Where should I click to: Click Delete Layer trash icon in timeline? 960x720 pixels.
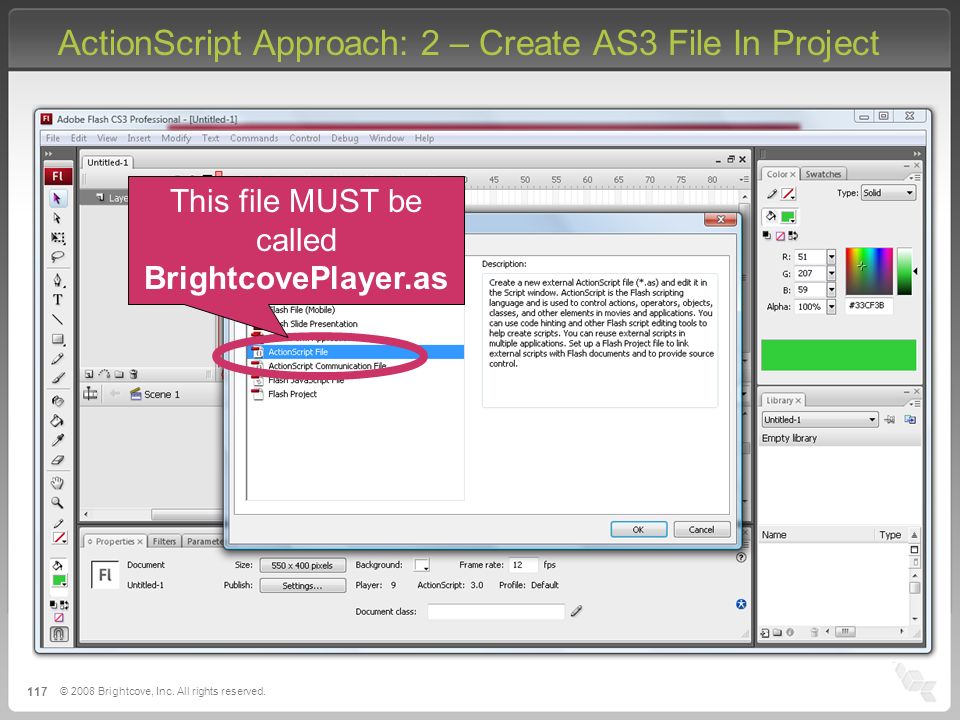pyautogui.click(x=133, y=374)
